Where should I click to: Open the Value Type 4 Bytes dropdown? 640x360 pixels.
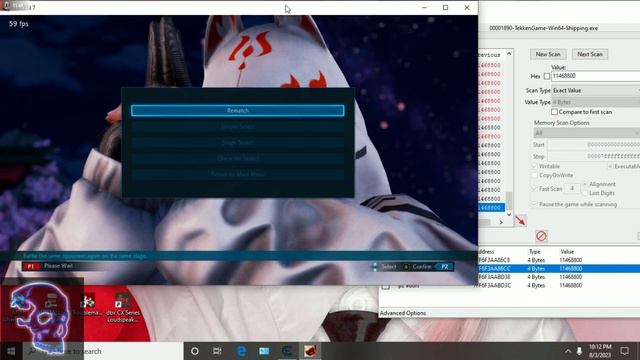pos(596,102)
